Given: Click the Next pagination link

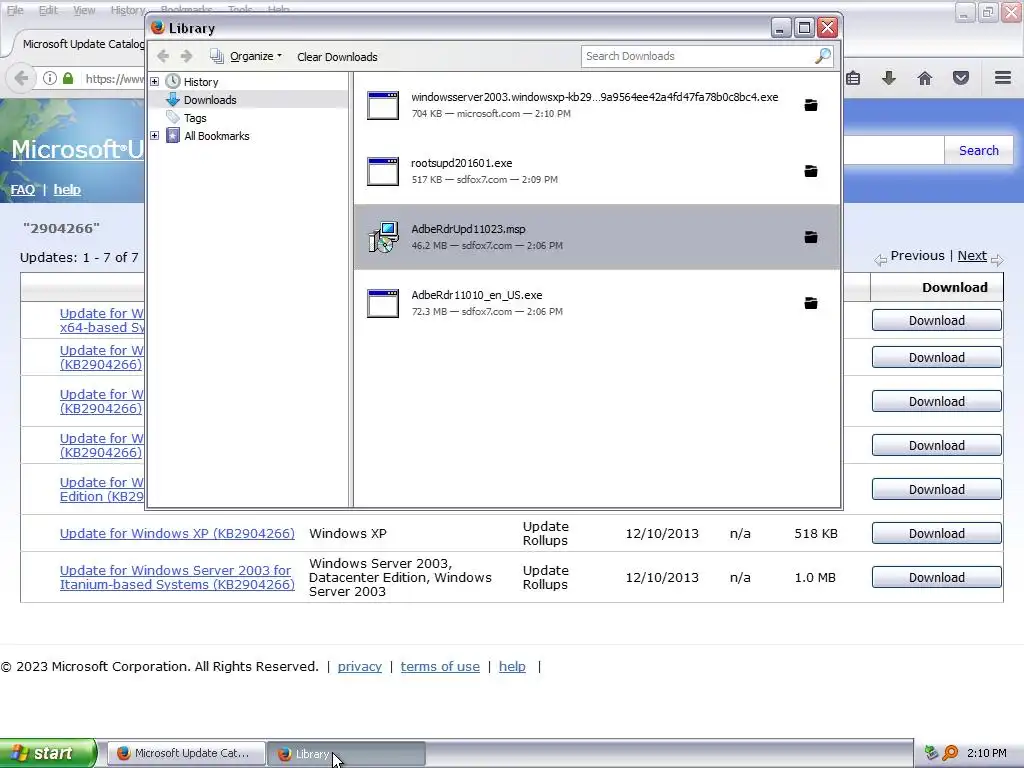Looking at the screenshot, I should [x=972, y=255].
